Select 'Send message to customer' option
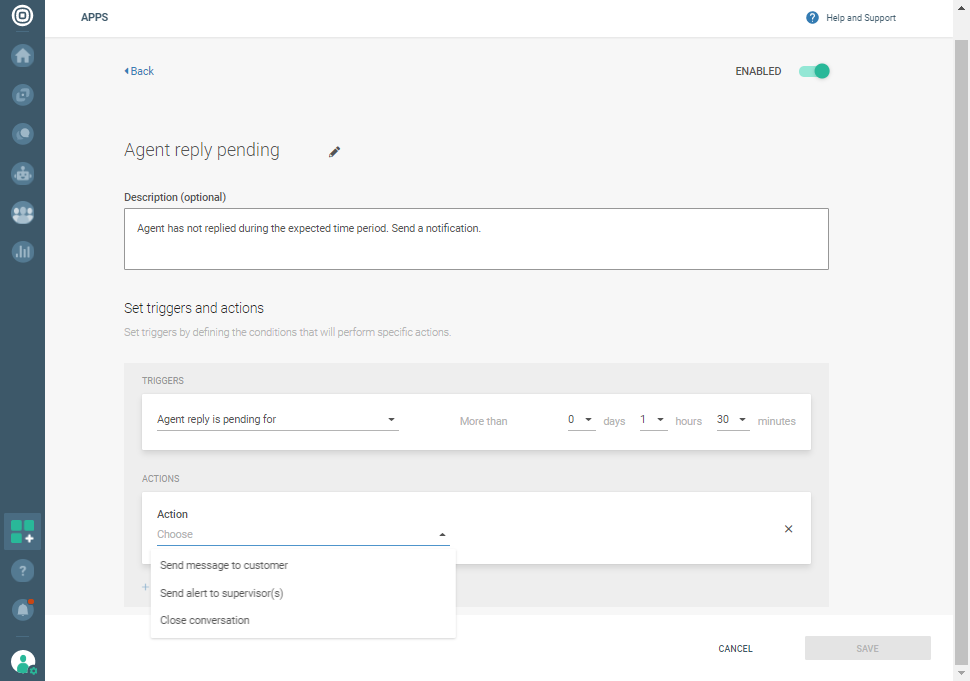Screen dimensions: 970x681 [224, 565]
